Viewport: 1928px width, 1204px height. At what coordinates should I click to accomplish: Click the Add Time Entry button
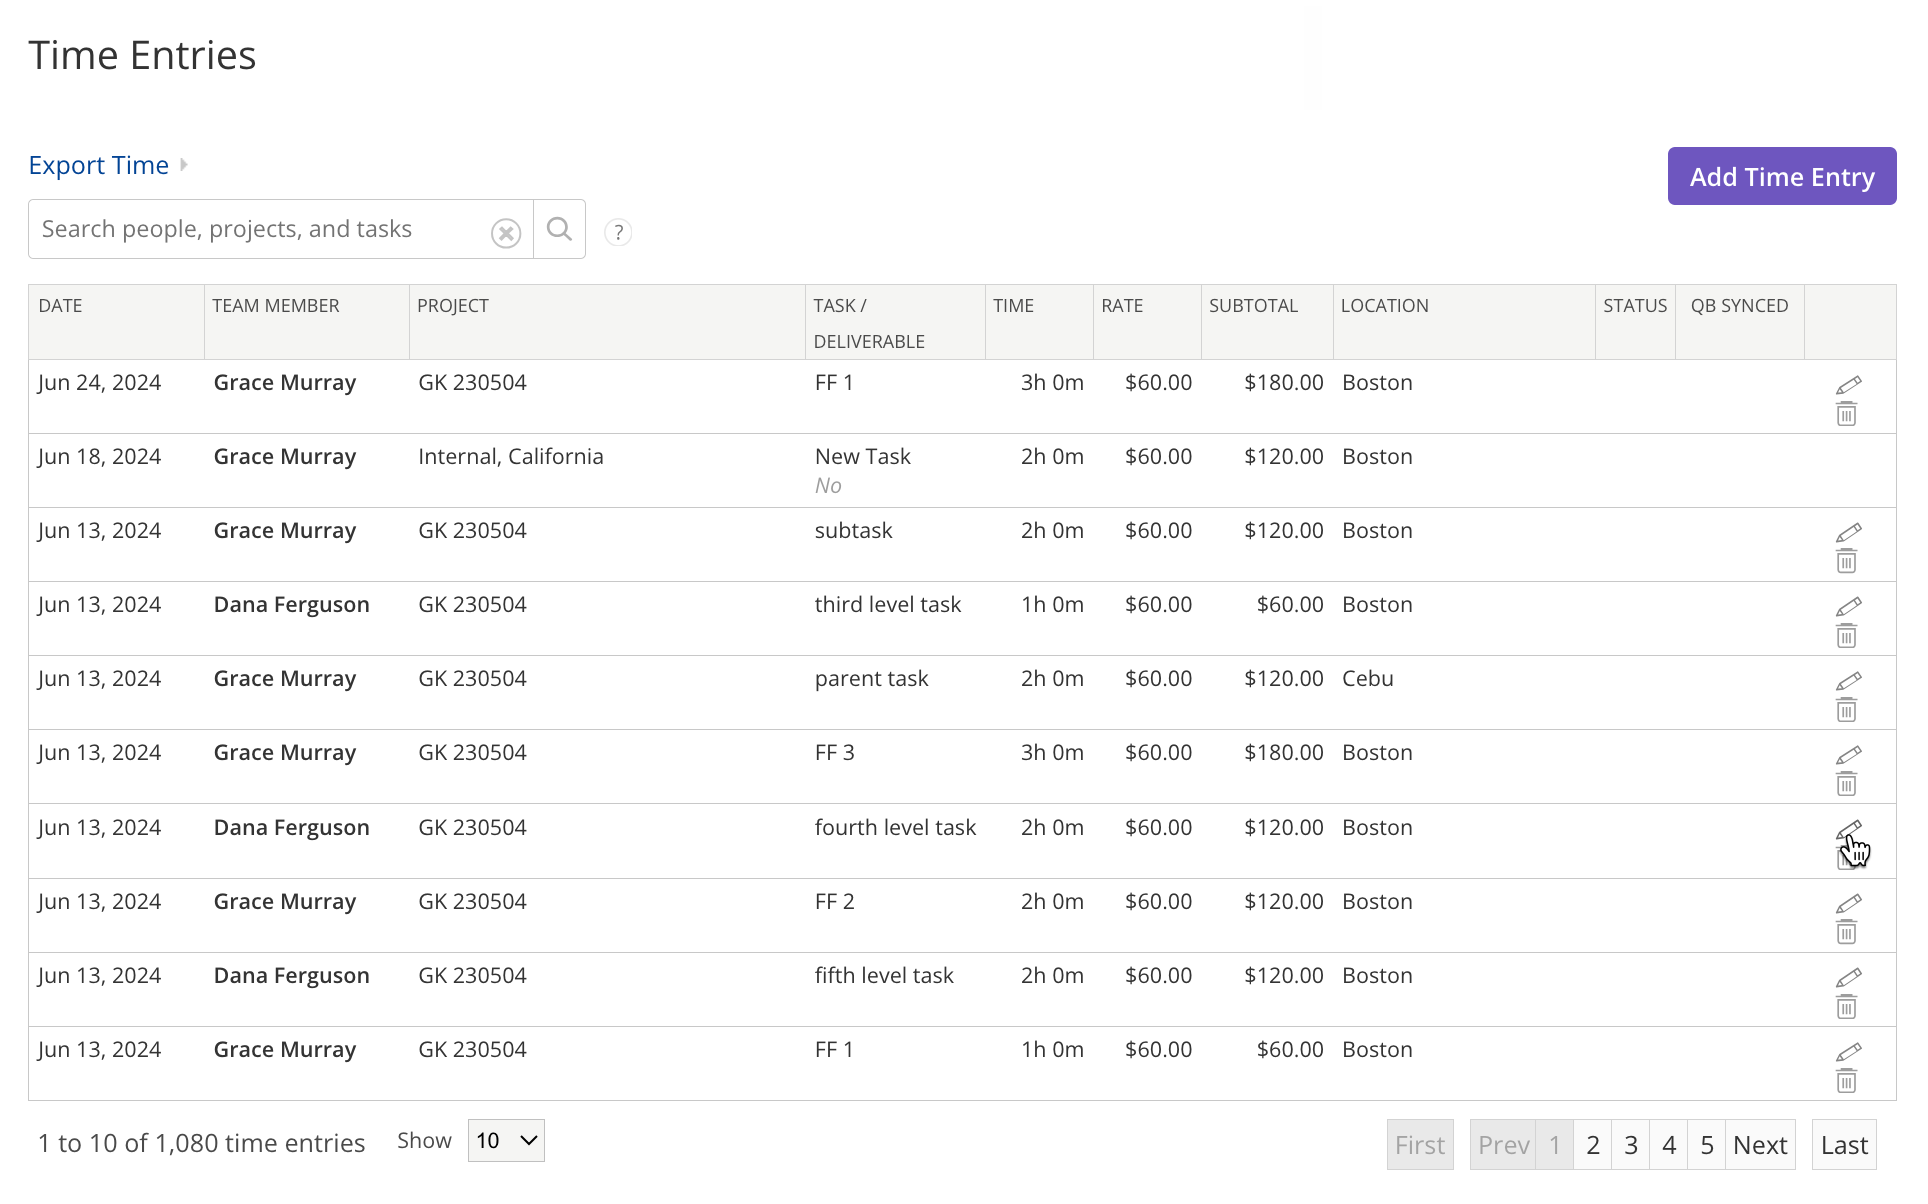click(x=1781, y=175)
